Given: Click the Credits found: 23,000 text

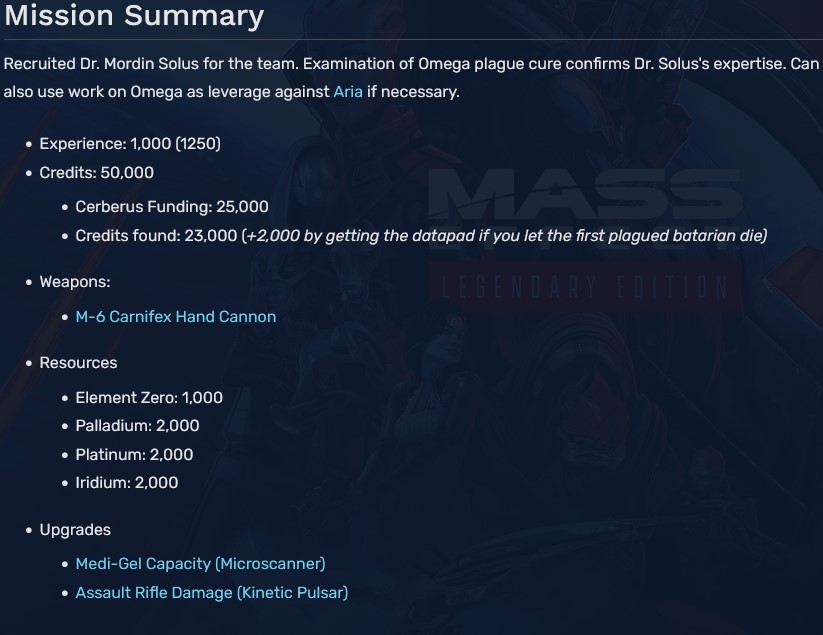Looking at the screenshot, I should 156,235.
